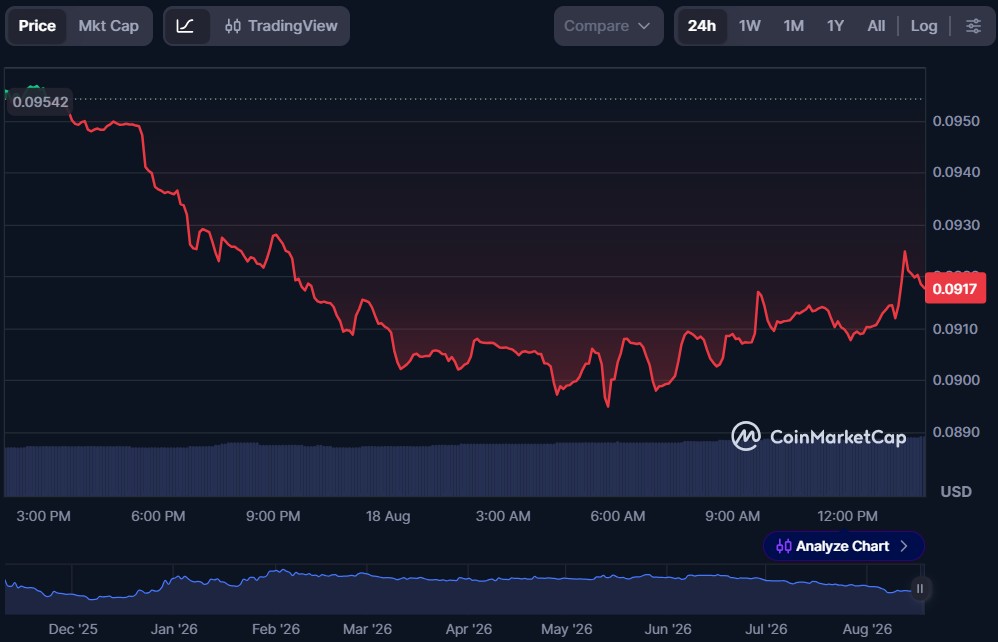Click the 6:00 AM time label
The height and width of the screenshot is (642, 998).
tap(617, 516)
